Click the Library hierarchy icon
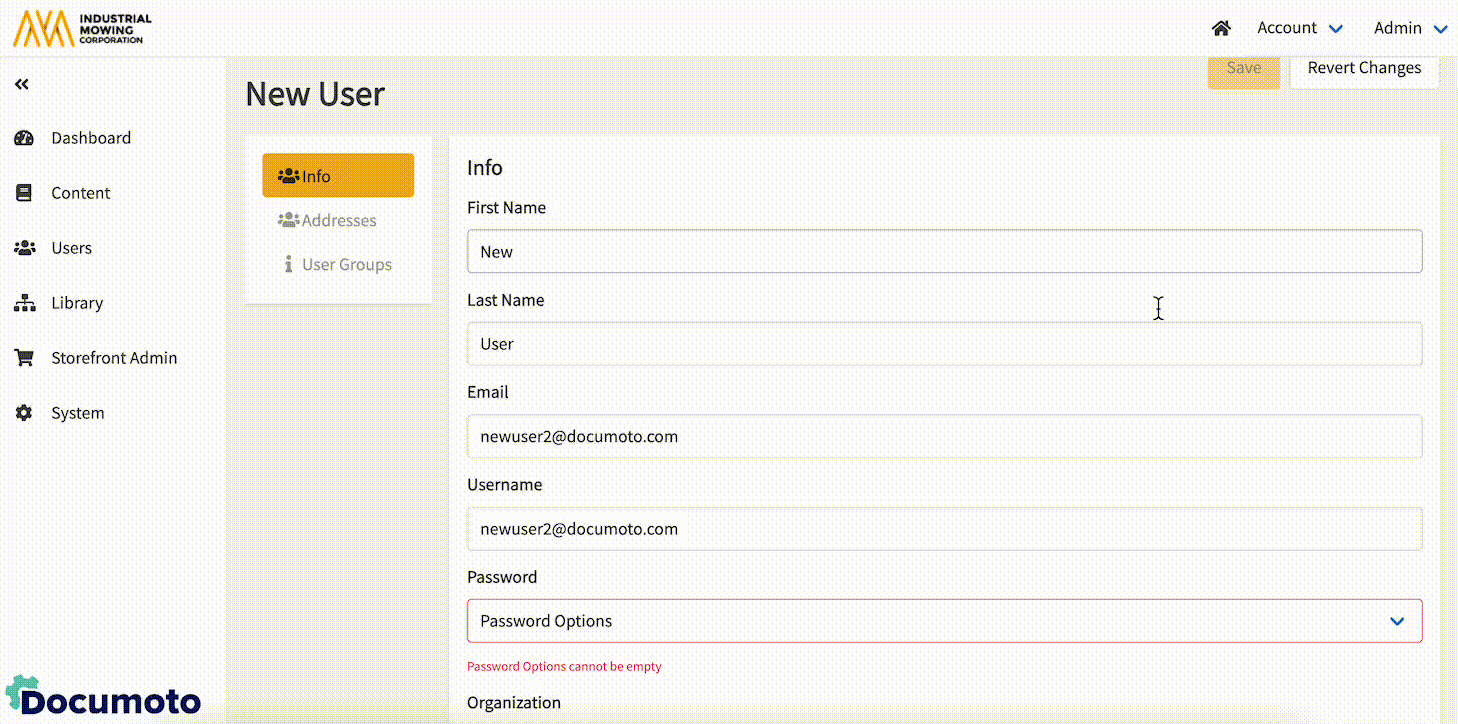This screenshot has height=724, width=1458. pos(24,303)
